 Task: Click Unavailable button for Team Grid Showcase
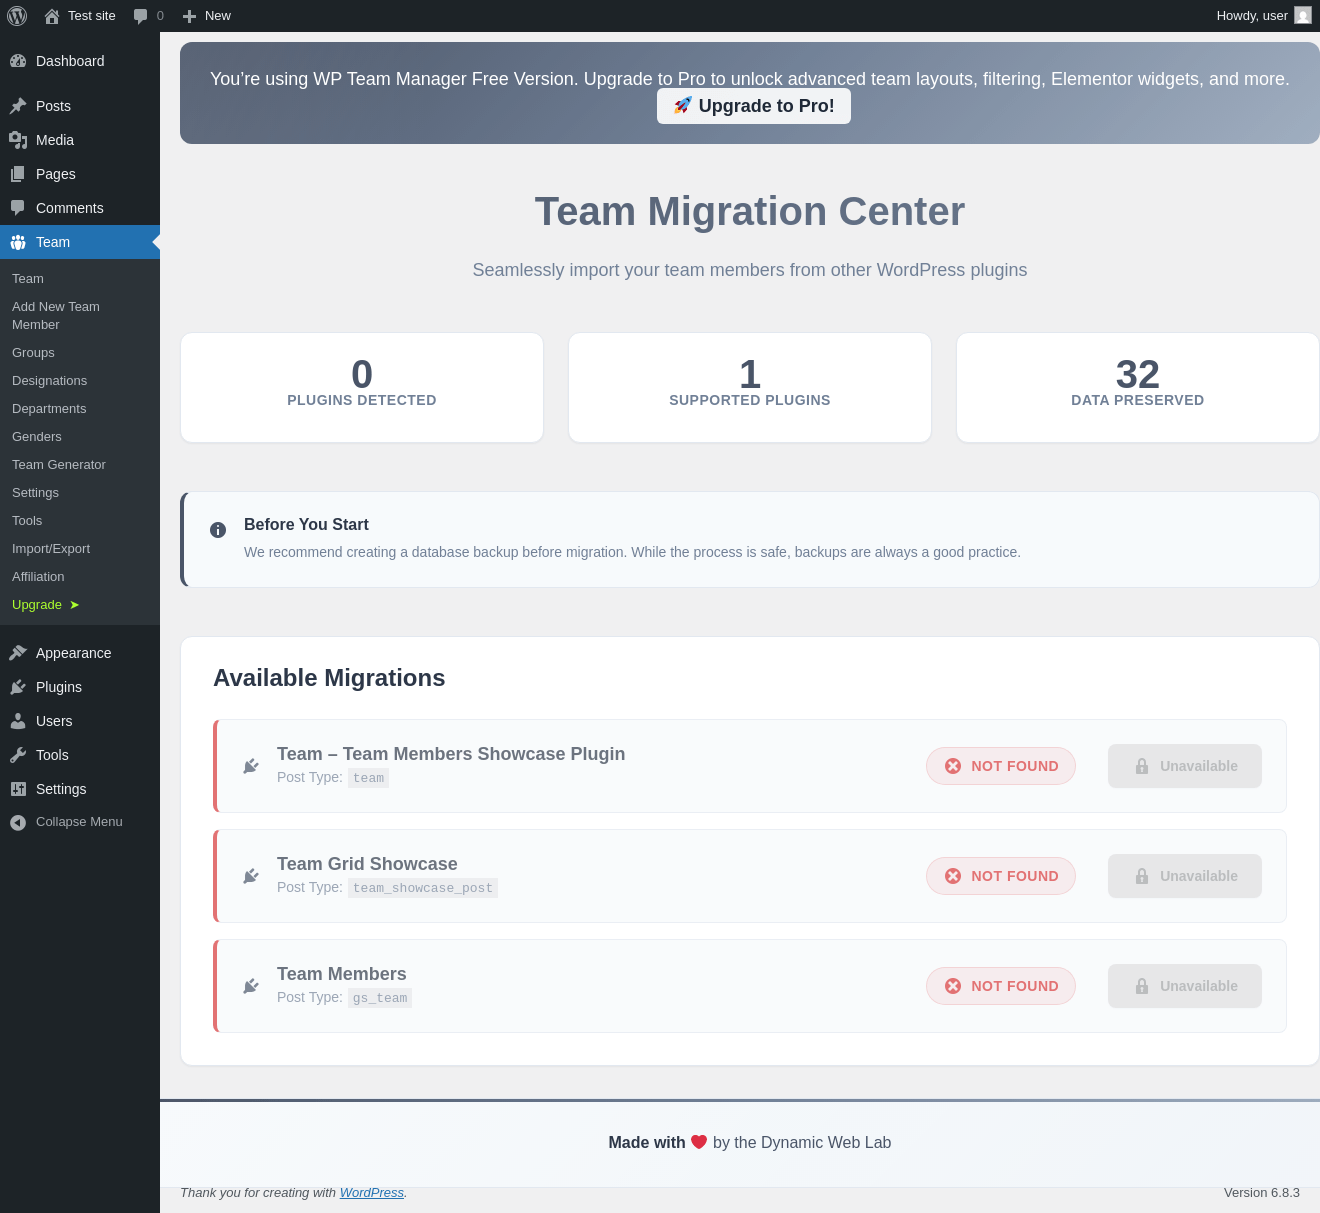point(1185,876)
